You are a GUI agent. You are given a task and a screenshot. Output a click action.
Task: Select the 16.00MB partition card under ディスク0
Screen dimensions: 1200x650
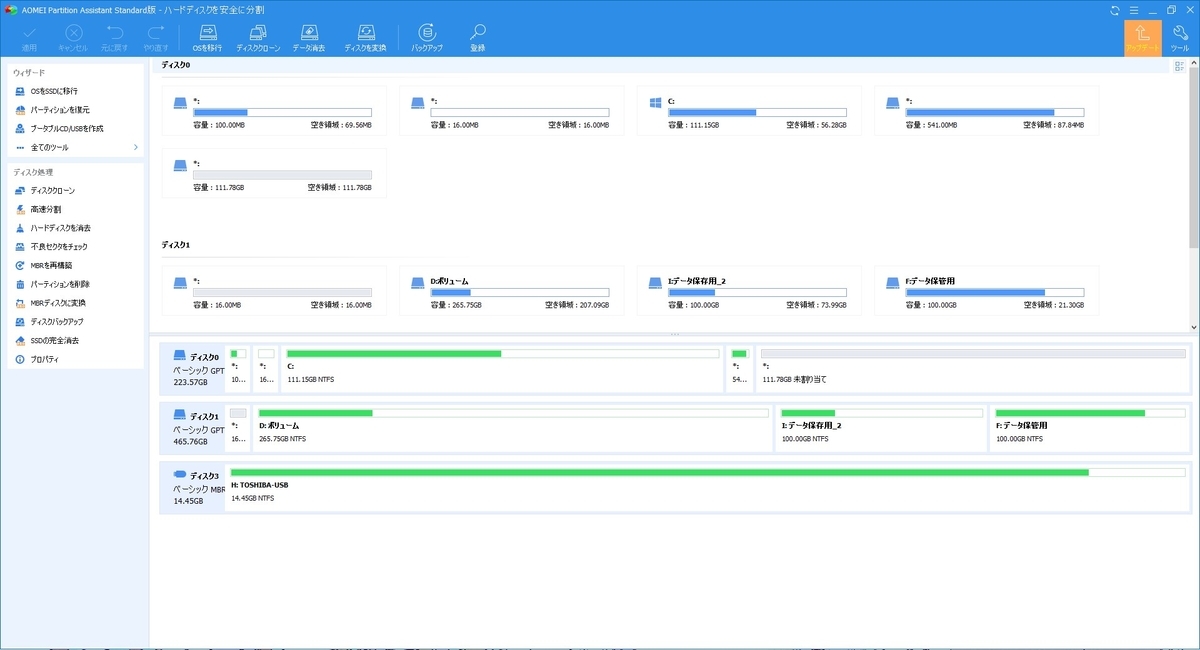[511, 111]
